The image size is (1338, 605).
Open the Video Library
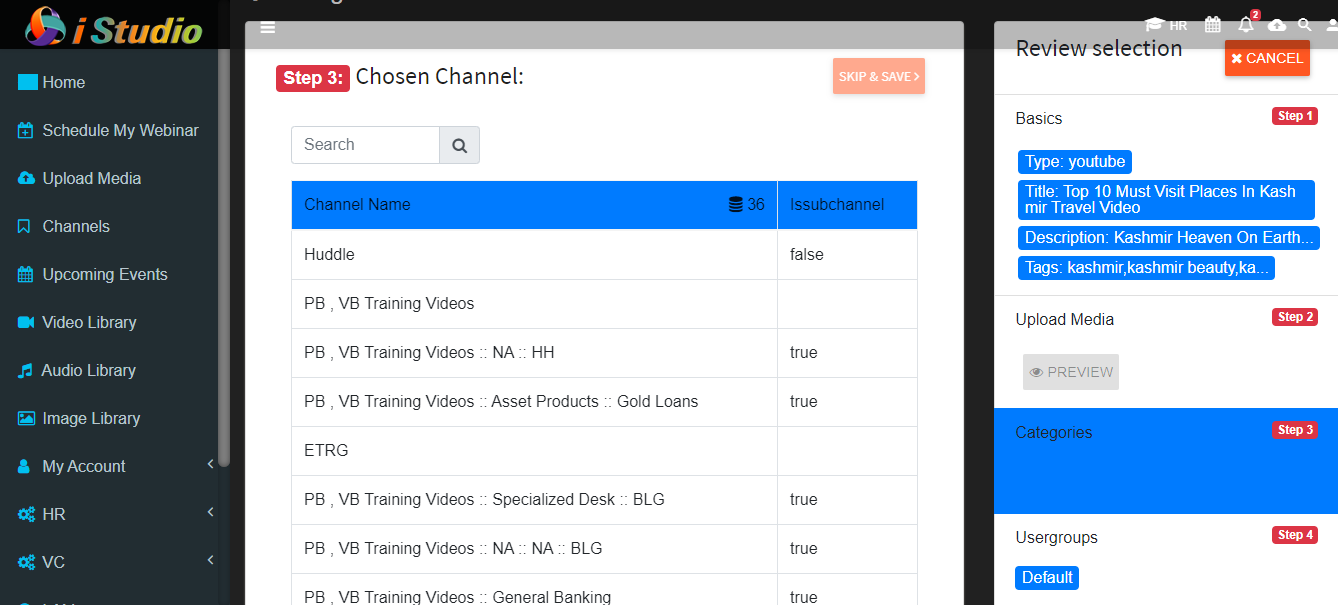(77, 322)
